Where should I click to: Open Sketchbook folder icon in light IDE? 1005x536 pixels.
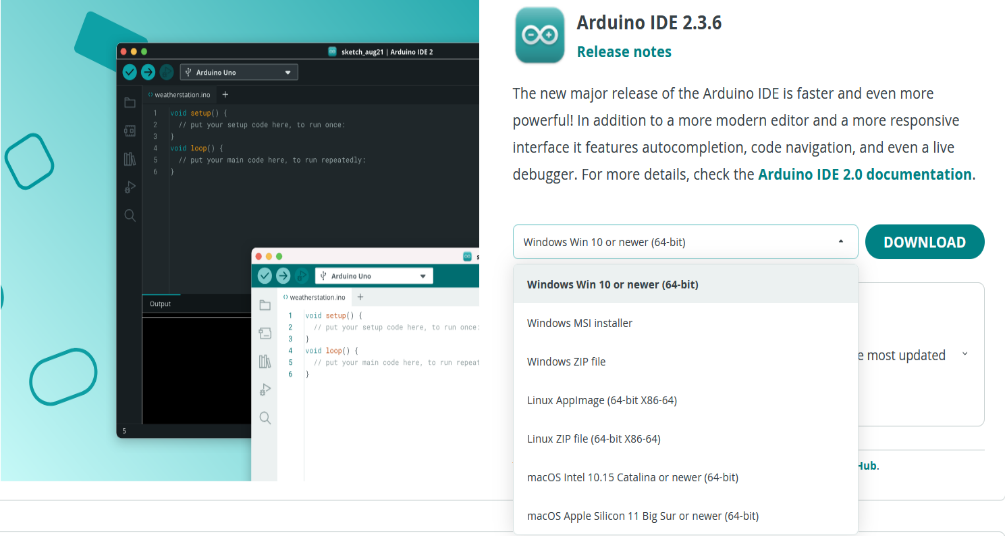point(265,305)
